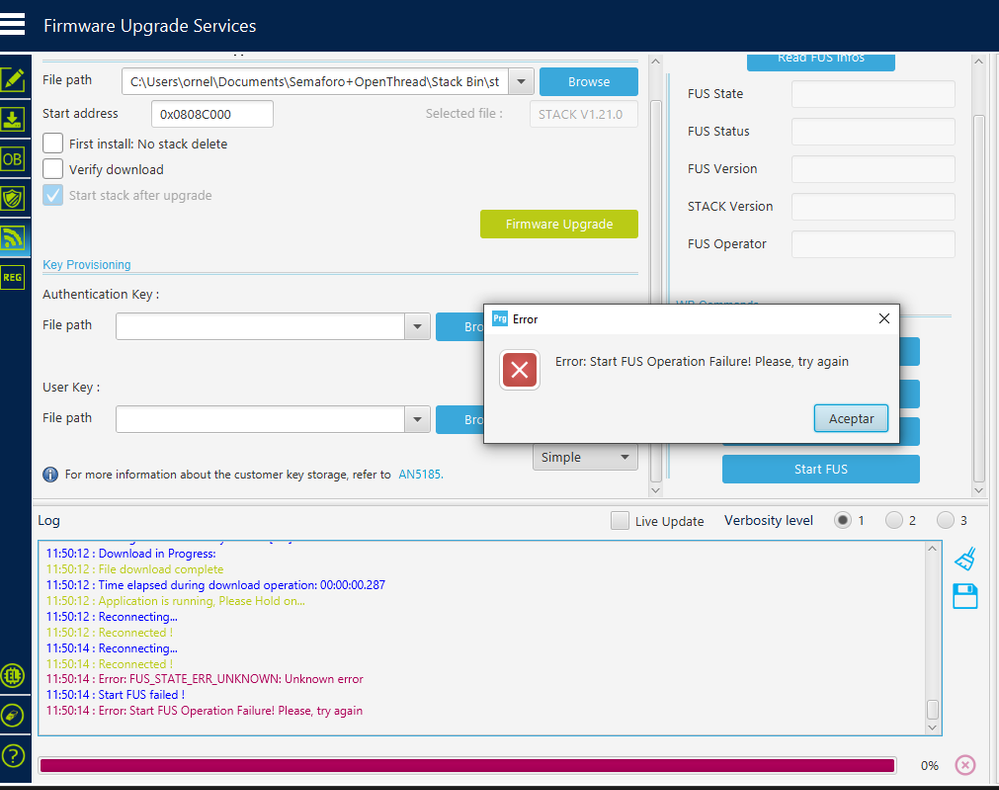Click the log panel scrollbar down arrow
The height and width of the screenshot is (790, 999).
click(932, 727)
